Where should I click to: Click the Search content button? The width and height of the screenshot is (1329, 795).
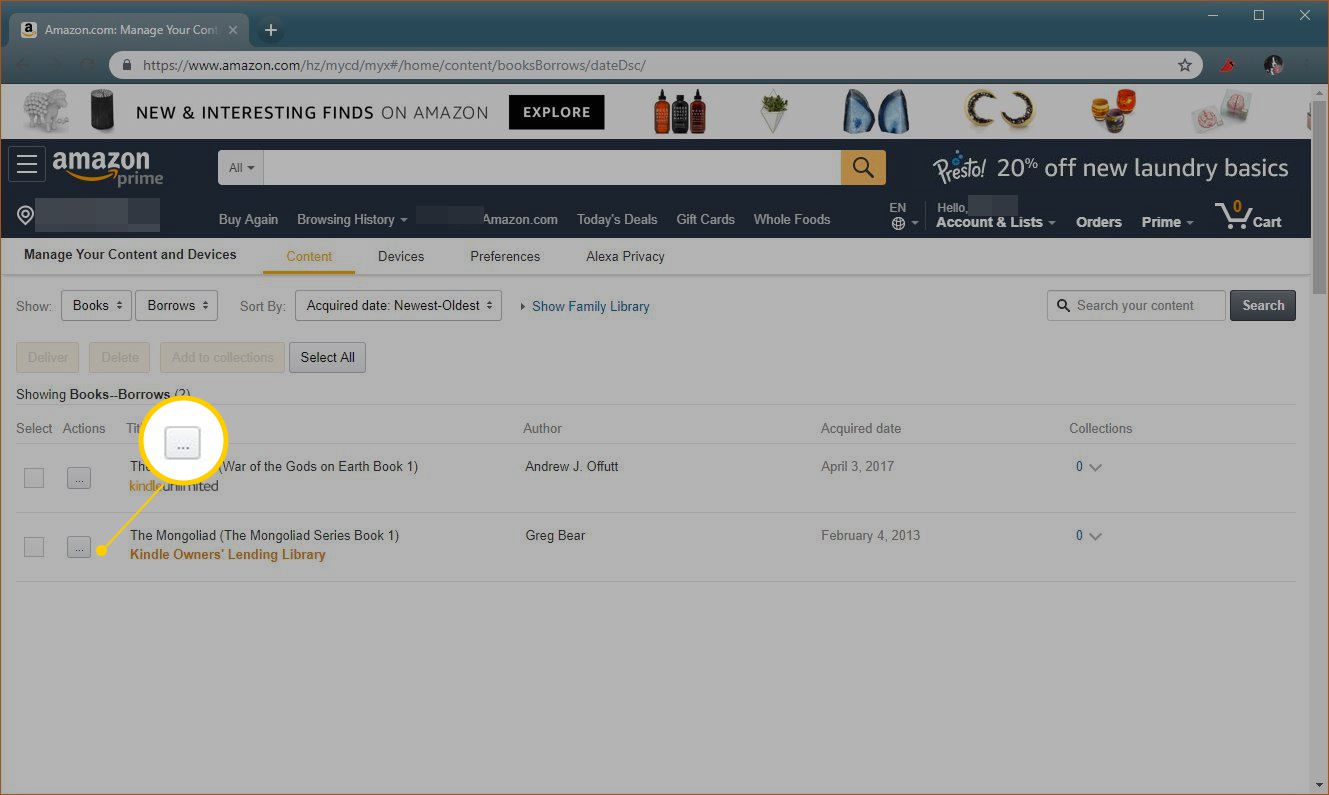coord(1263,306)
